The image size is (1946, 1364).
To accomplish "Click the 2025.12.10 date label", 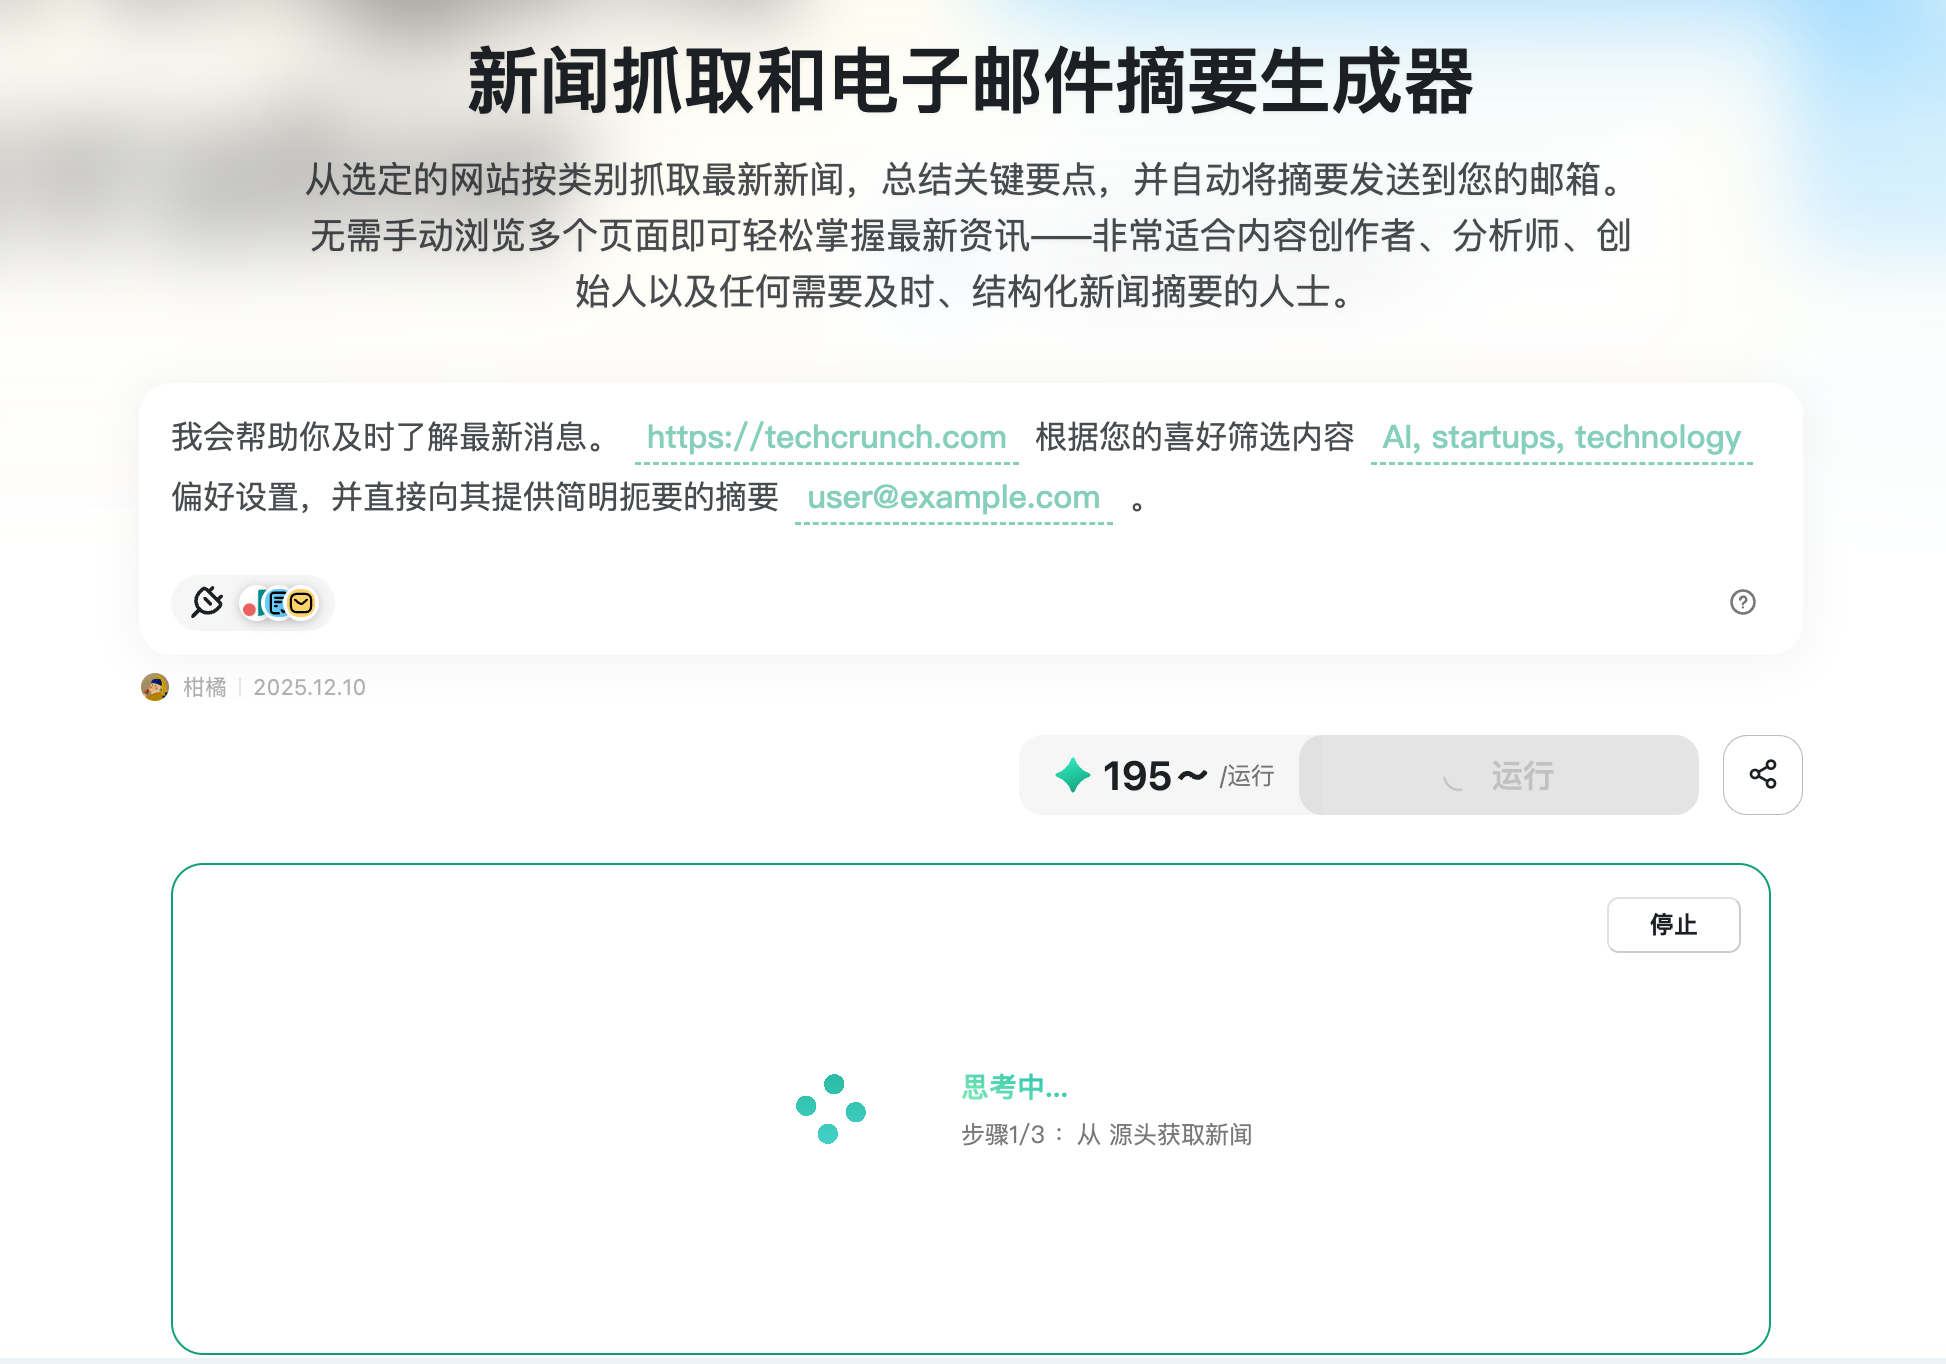I will coord(309,688).
